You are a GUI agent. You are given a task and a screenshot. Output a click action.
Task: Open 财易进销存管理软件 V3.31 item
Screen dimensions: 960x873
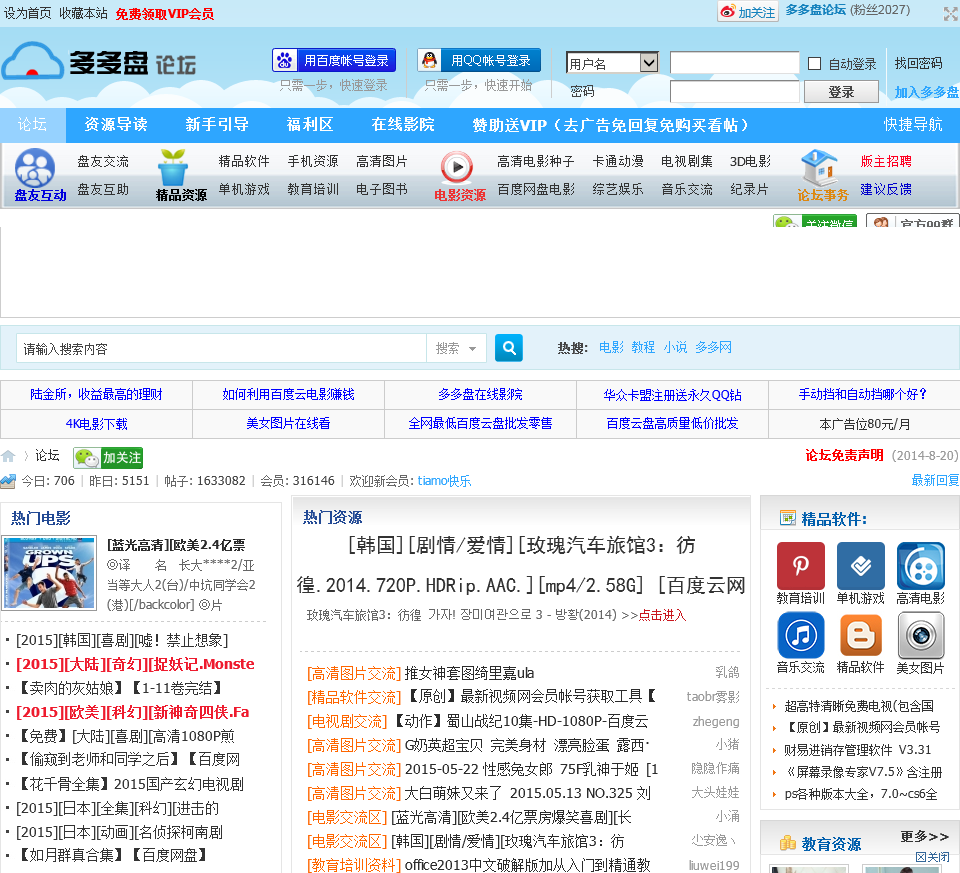pos(857,749)
